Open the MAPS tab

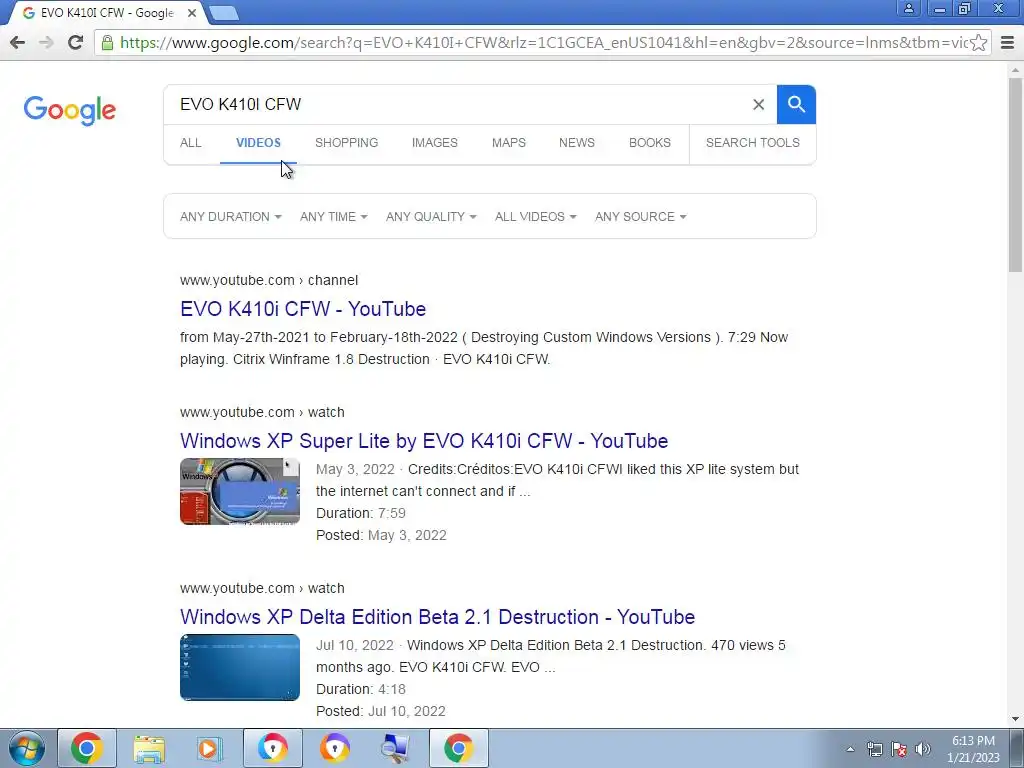(x=509, y=143)
